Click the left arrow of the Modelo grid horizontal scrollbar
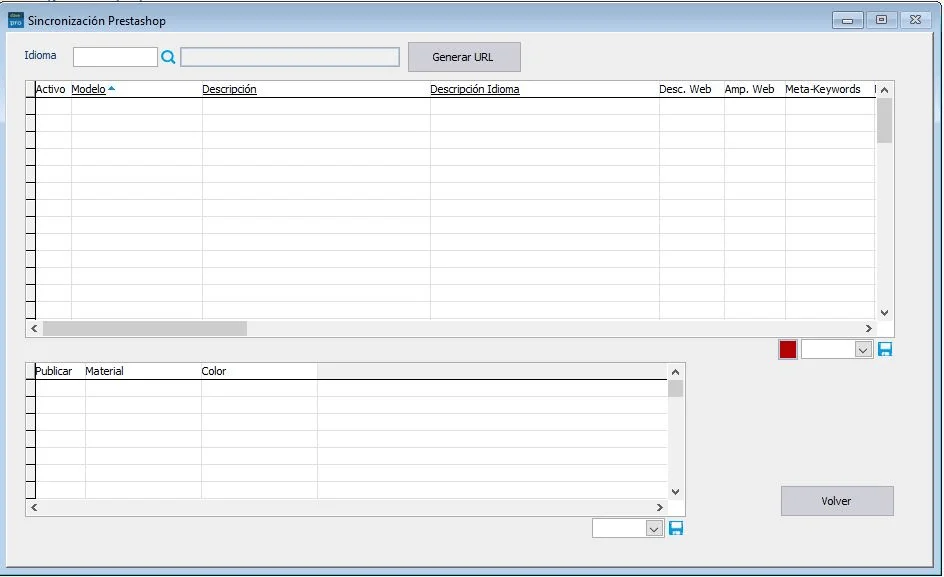Viewport: 944px width, 577px height. click(34, 328)
